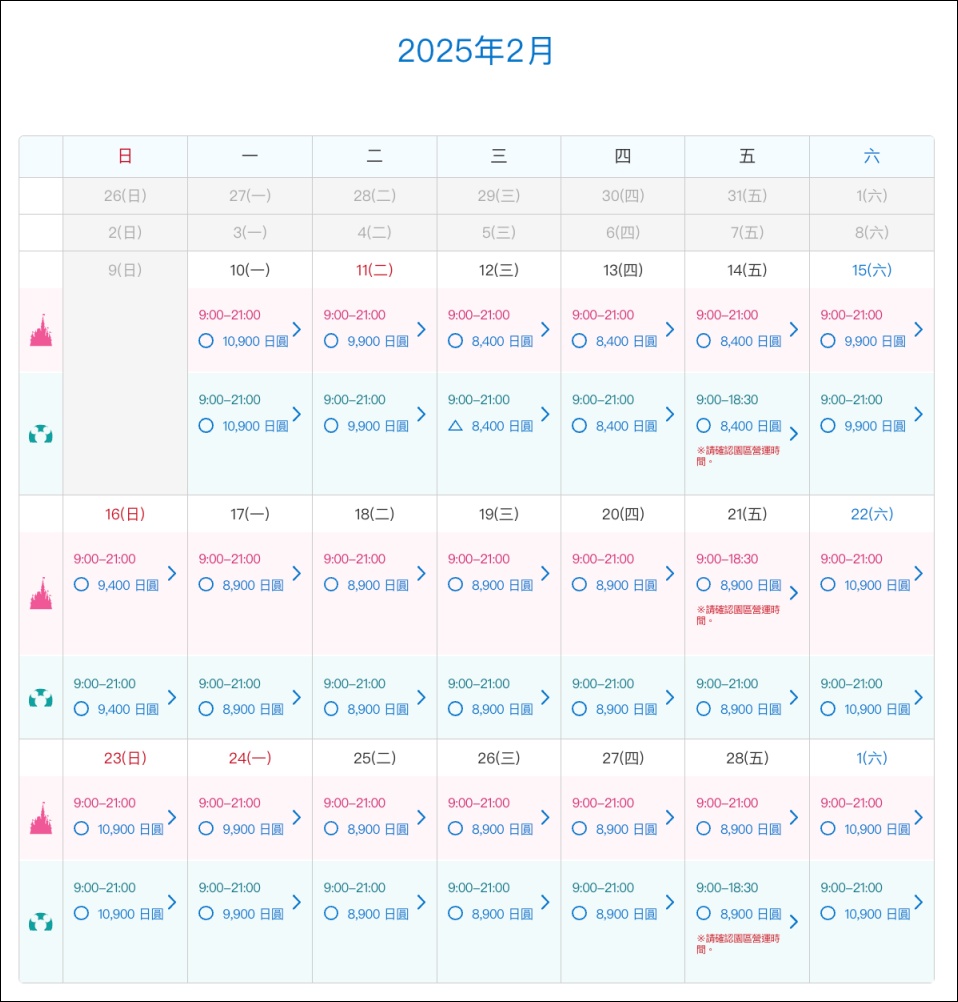Open the arrow for DisneySea Feb 14 18:30 closing
Screen dimensions: 958x1002
(794, 433)
